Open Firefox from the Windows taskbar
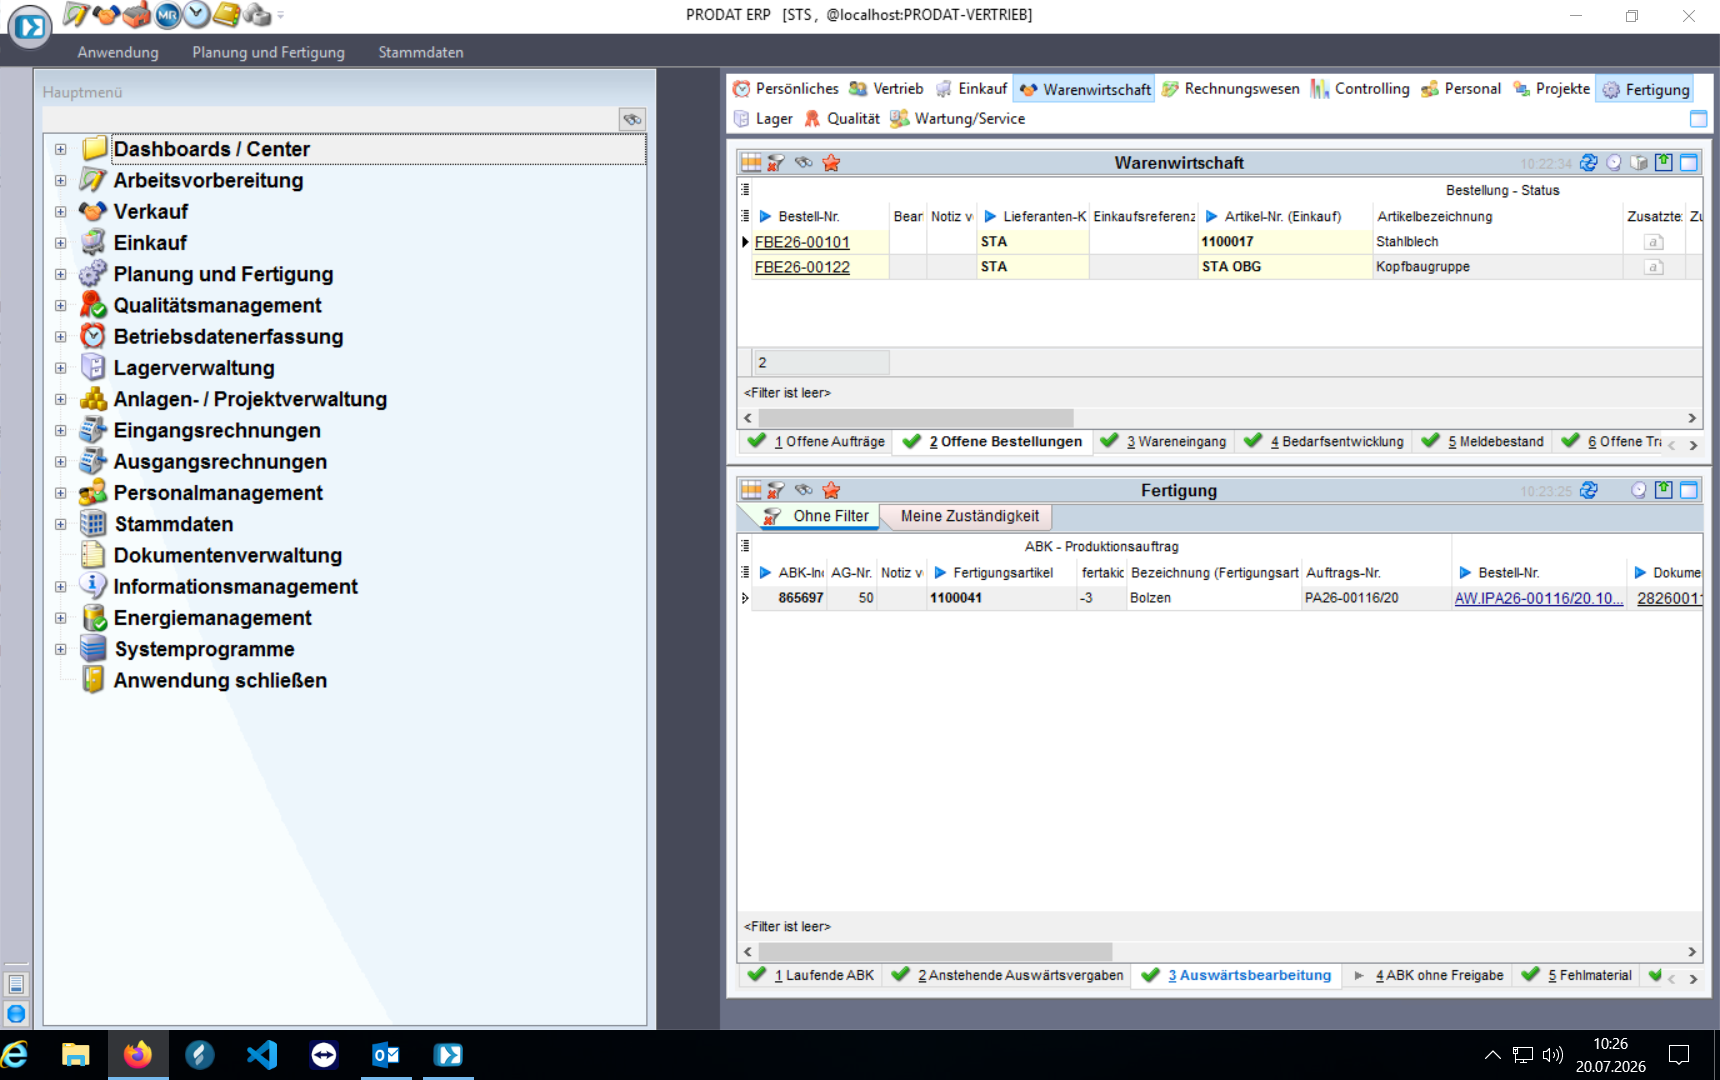Image resolution: width=1720 pixels, height=1080 pixels. [138, 1055]
